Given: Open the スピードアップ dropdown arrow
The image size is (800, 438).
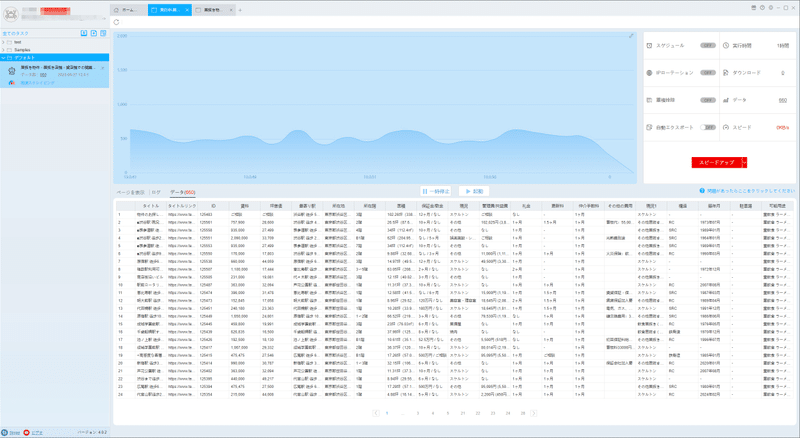Looking at the screenshot, I should [x=743, y=162].
